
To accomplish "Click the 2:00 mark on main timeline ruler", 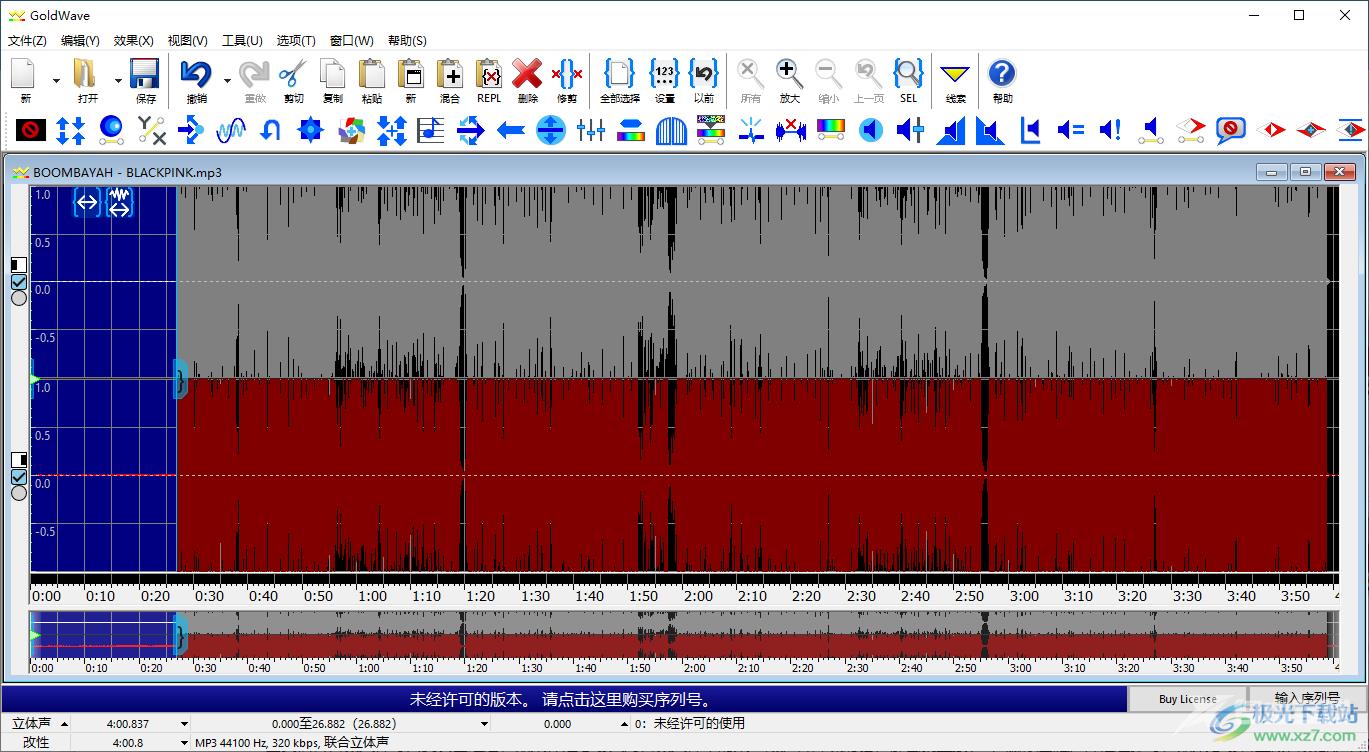I will coord(698,596).
